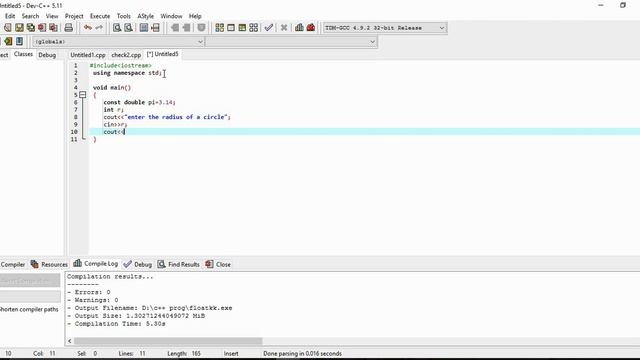Open the AStyle menu
This screenshot has width=640, height=360.
coord(146,16)
